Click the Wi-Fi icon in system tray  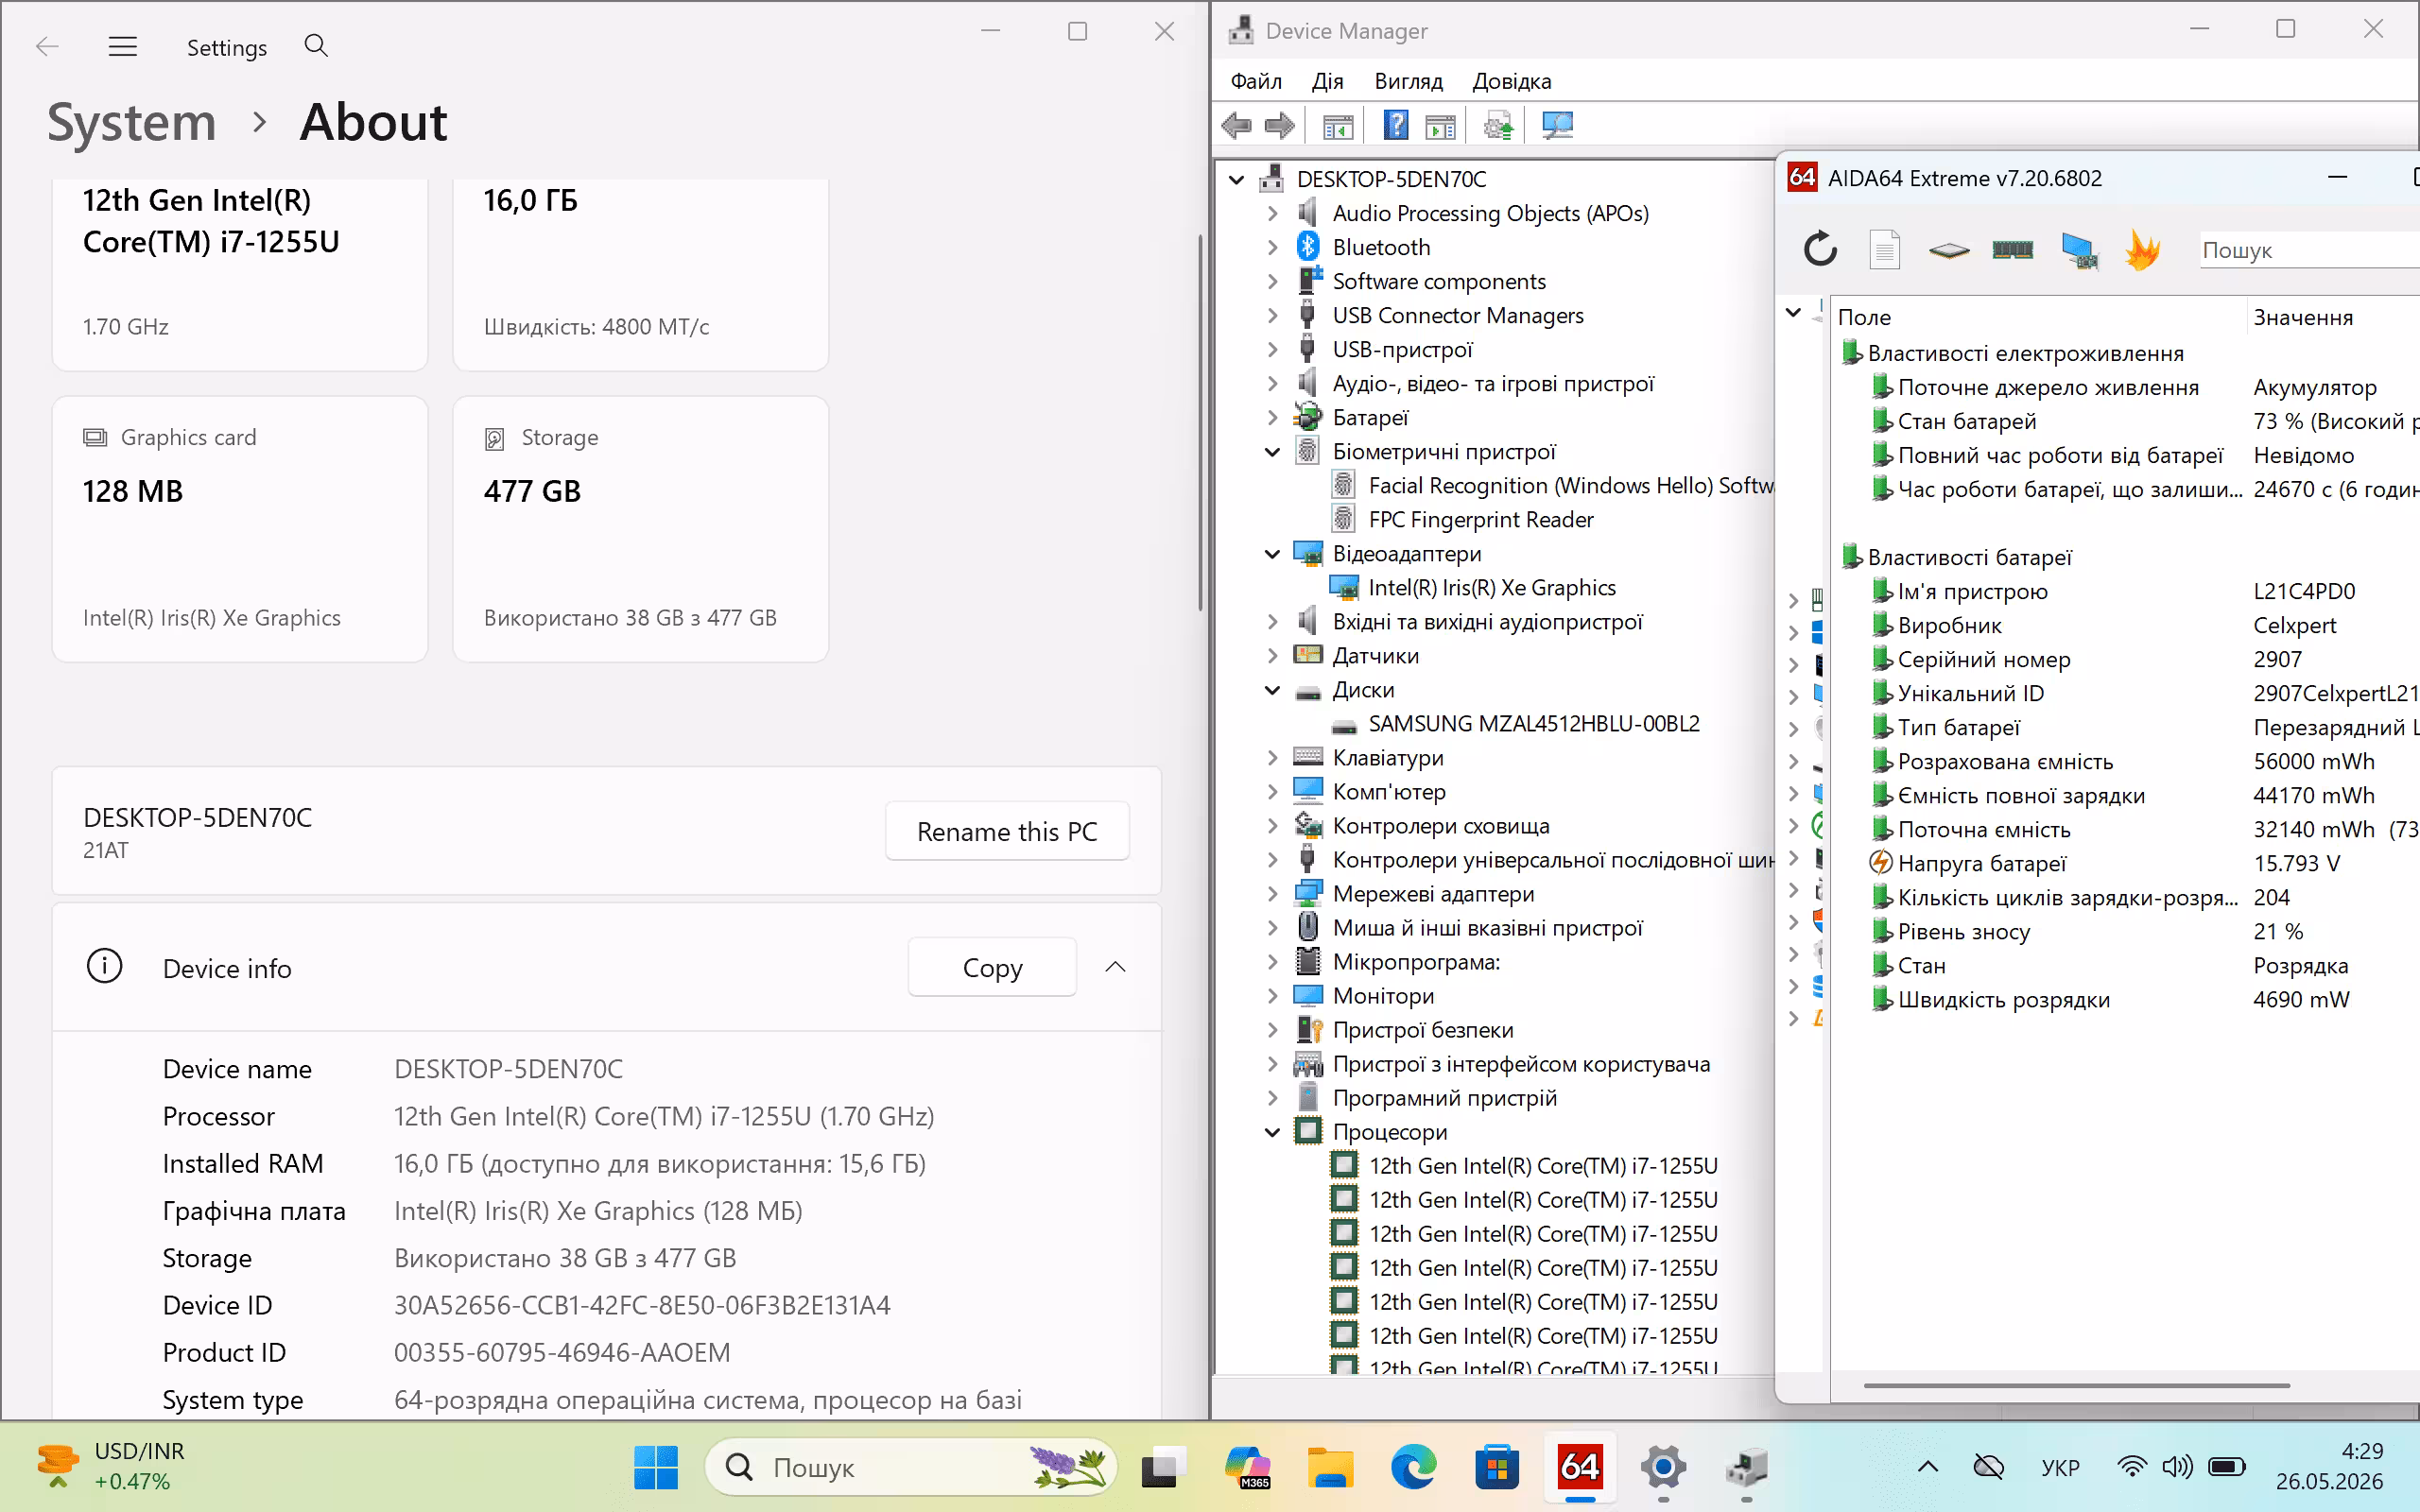coord(2132,1467)
